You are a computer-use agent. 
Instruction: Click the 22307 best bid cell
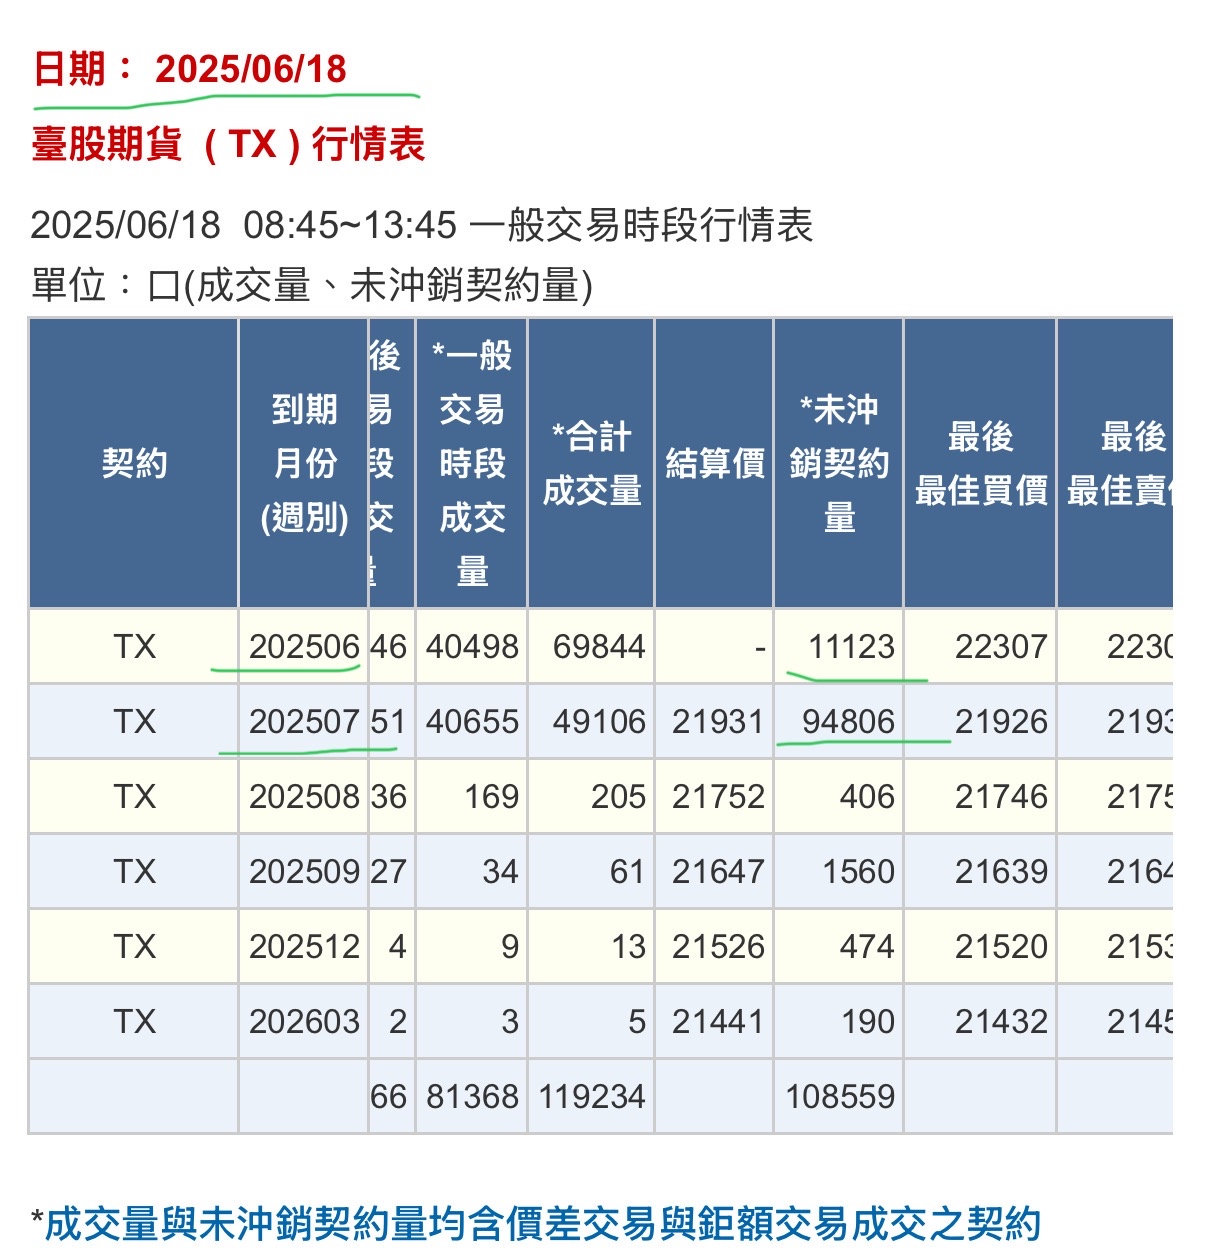[980, 647]
